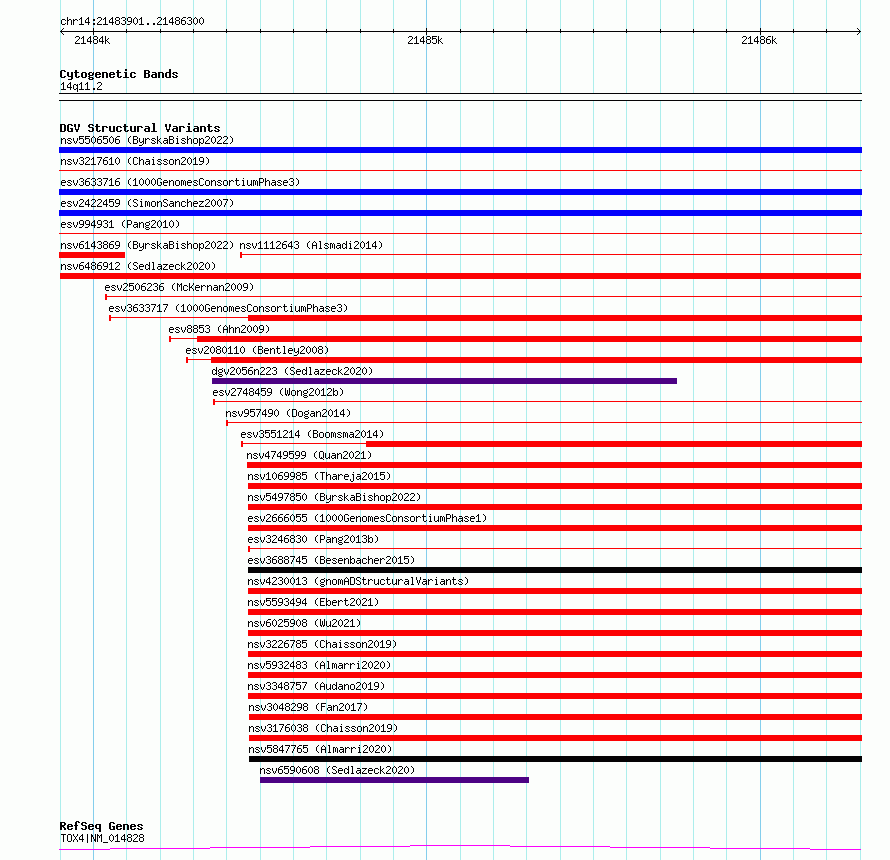Open nsv4749599 (Quan2021) label
Screen dimensions: 890x860
tap(309, 455)
